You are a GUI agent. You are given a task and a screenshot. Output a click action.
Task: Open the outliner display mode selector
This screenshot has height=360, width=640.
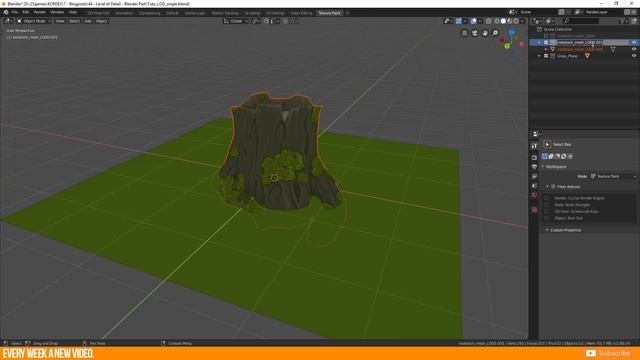click(549, 21)
